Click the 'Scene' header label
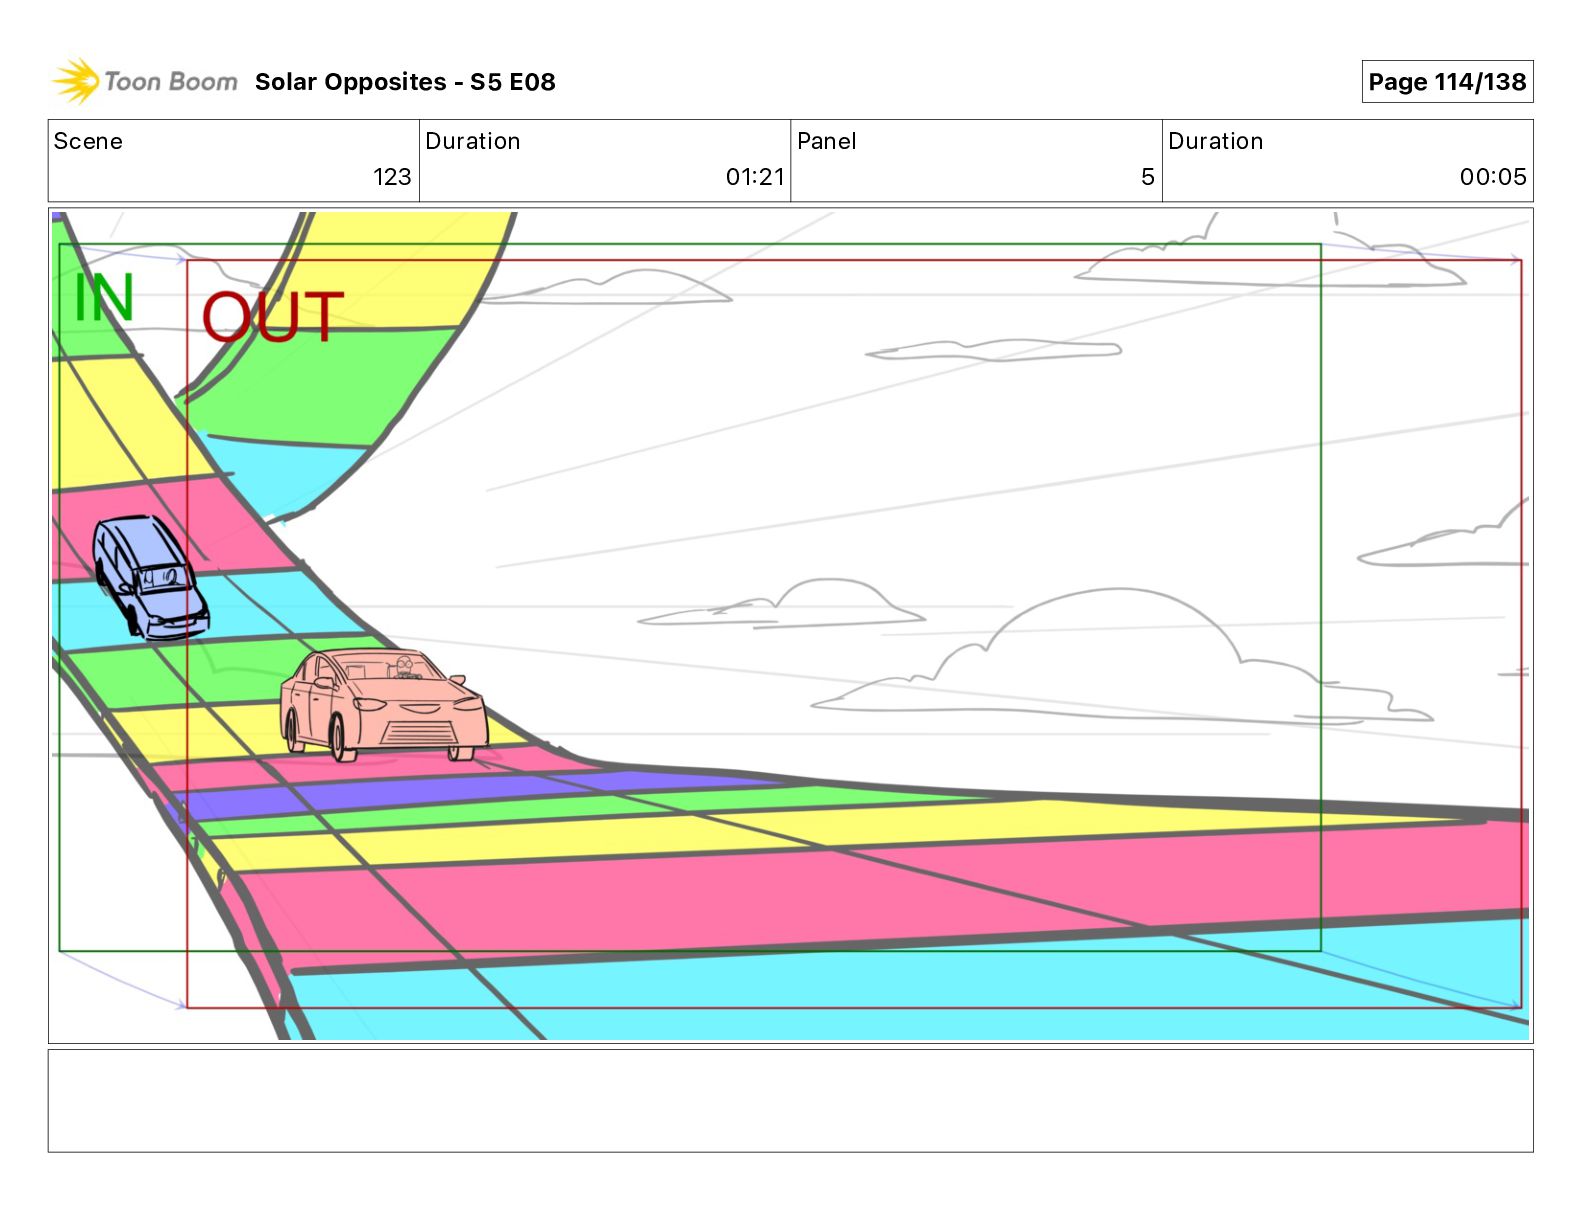This screenshot has width=1584, height=1224. (x=88, y=141)
